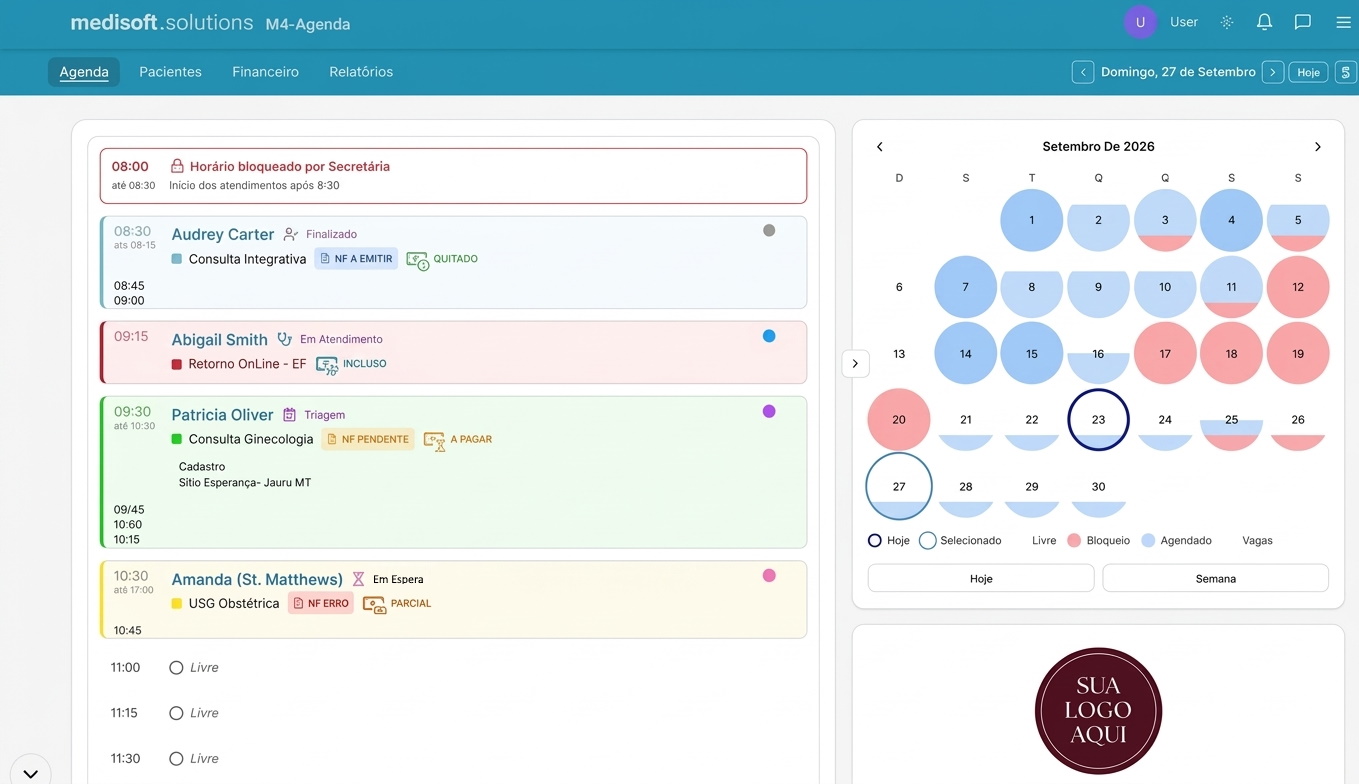Click Audrey Carter's Finalizado status icon
Viewport: 1359px width, 784px height.
[291, 234]
